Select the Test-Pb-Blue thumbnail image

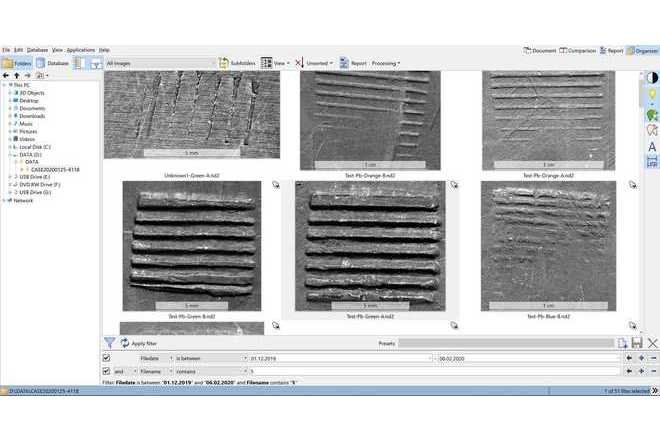click(x=548, y=246)
